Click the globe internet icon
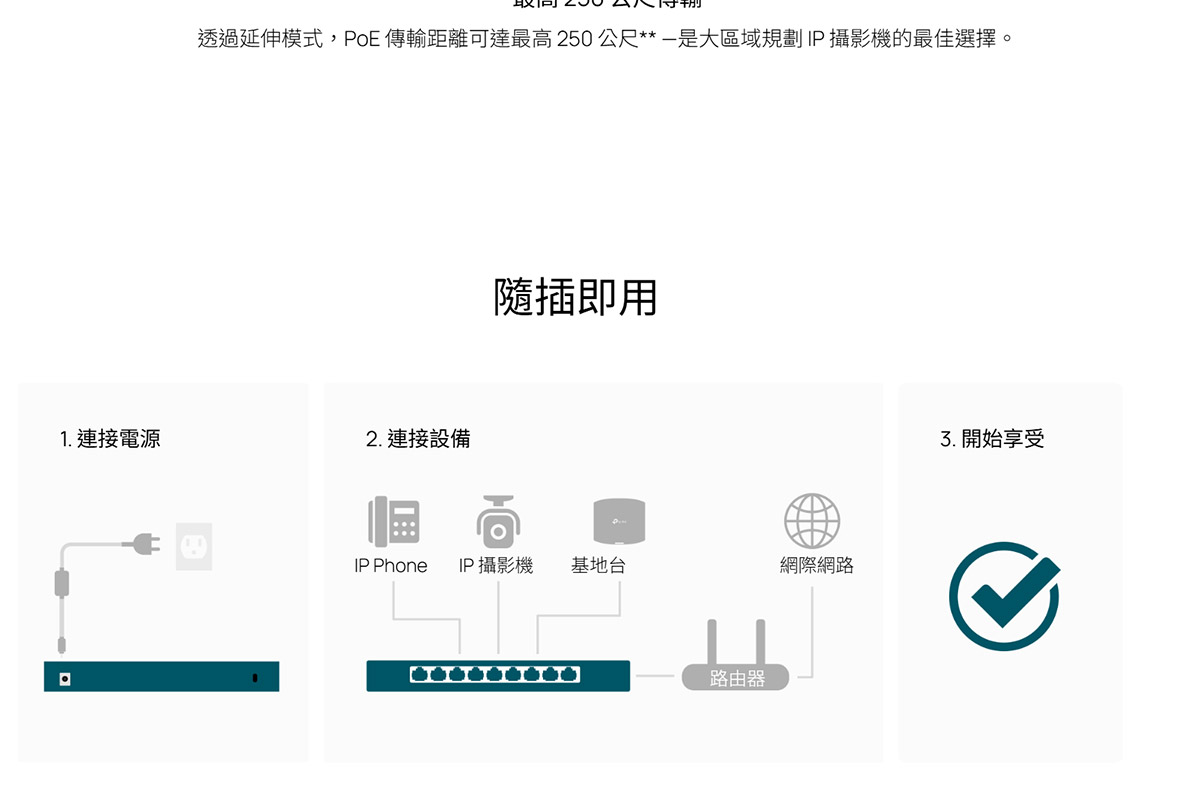This screenshot has height=811, width=1200. click(811, 521)
